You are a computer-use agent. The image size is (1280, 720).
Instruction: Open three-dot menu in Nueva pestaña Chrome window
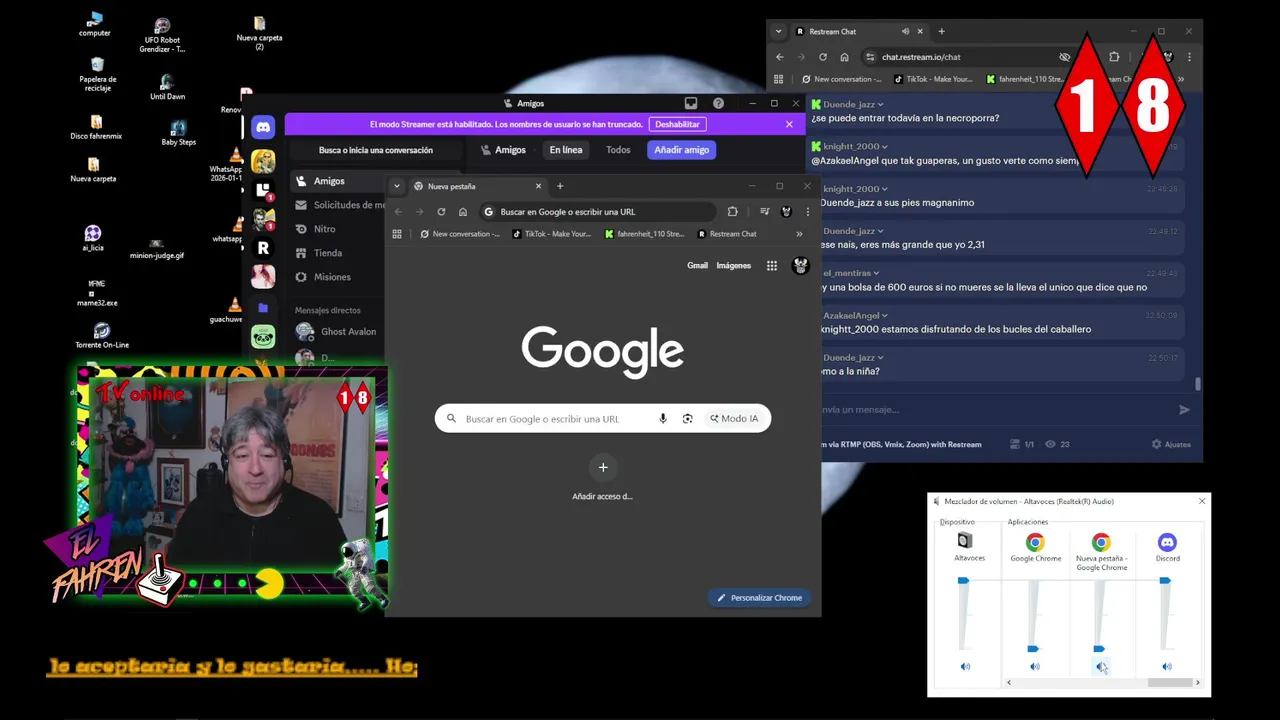tap(808, 212)
